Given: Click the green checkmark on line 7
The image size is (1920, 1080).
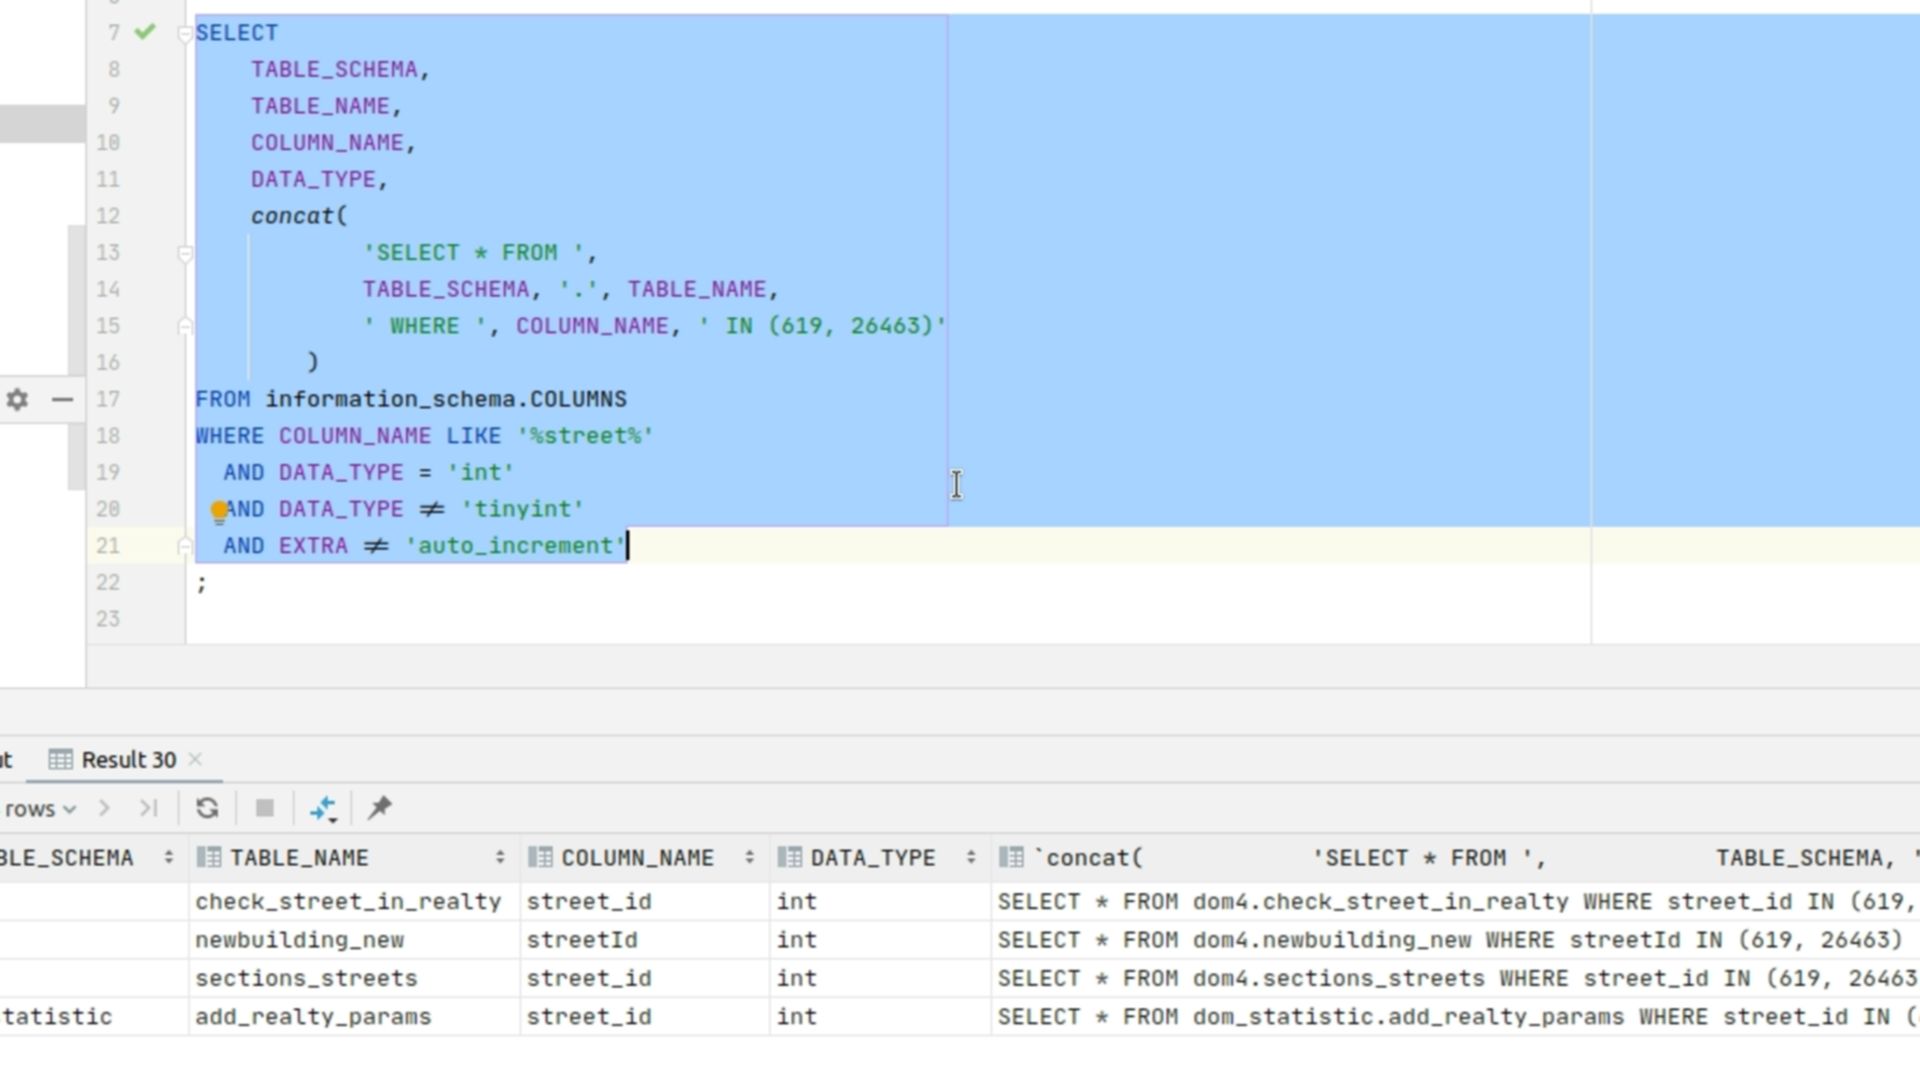Looking at the screenshot, I should click(x=145, y=32).
